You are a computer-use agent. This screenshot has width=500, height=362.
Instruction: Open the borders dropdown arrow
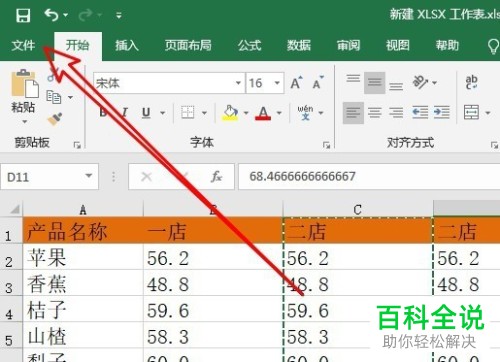click(x=204, y=113)
